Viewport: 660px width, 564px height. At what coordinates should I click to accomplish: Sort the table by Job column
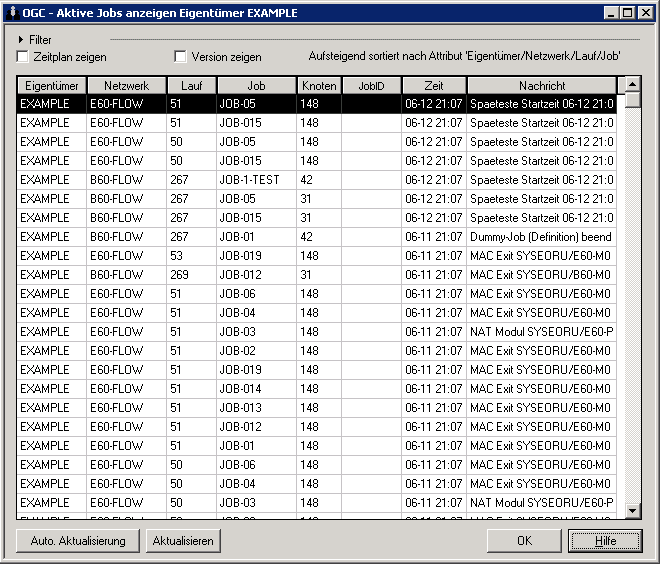pyautogui.click(x=256, y=86)
